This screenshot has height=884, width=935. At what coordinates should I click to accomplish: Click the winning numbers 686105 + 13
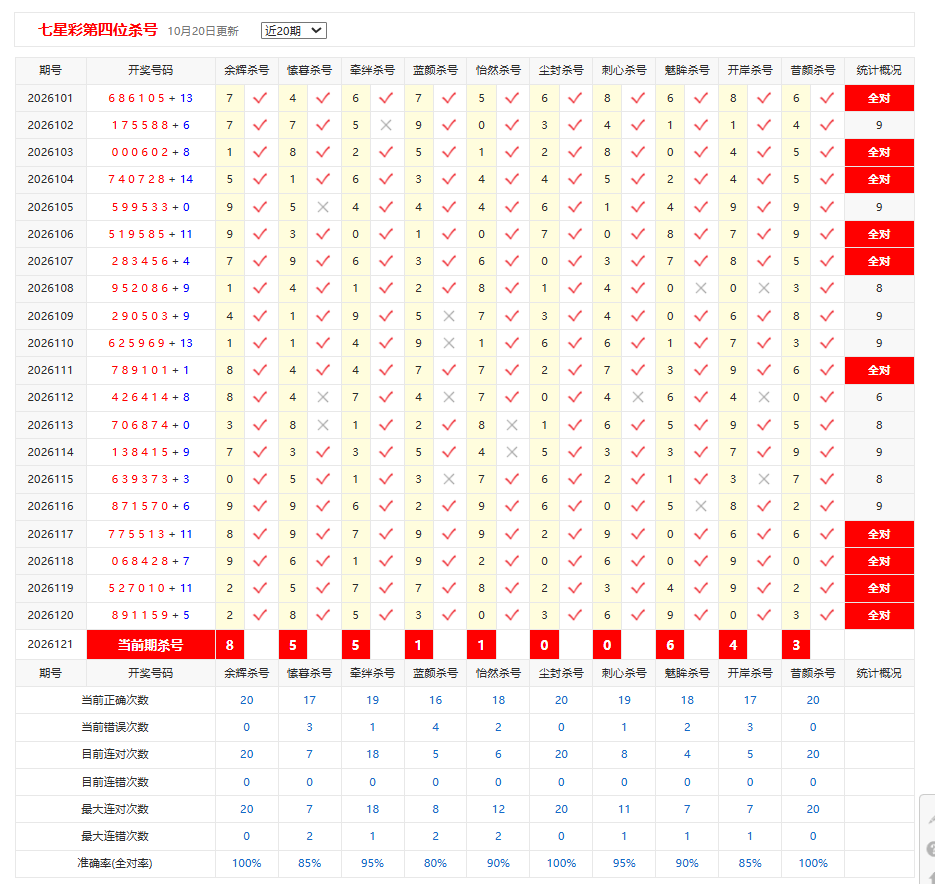click(x=151, y=98)
